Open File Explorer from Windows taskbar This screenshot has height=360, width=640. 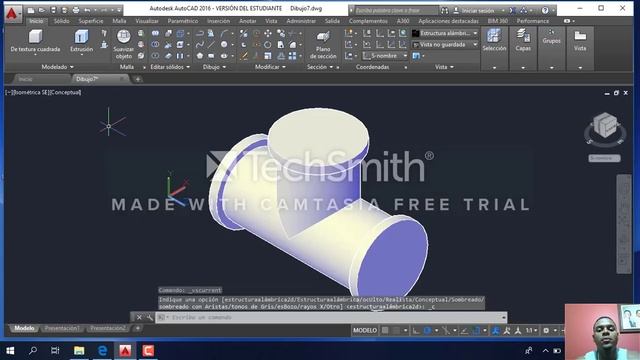pos(79,351)
